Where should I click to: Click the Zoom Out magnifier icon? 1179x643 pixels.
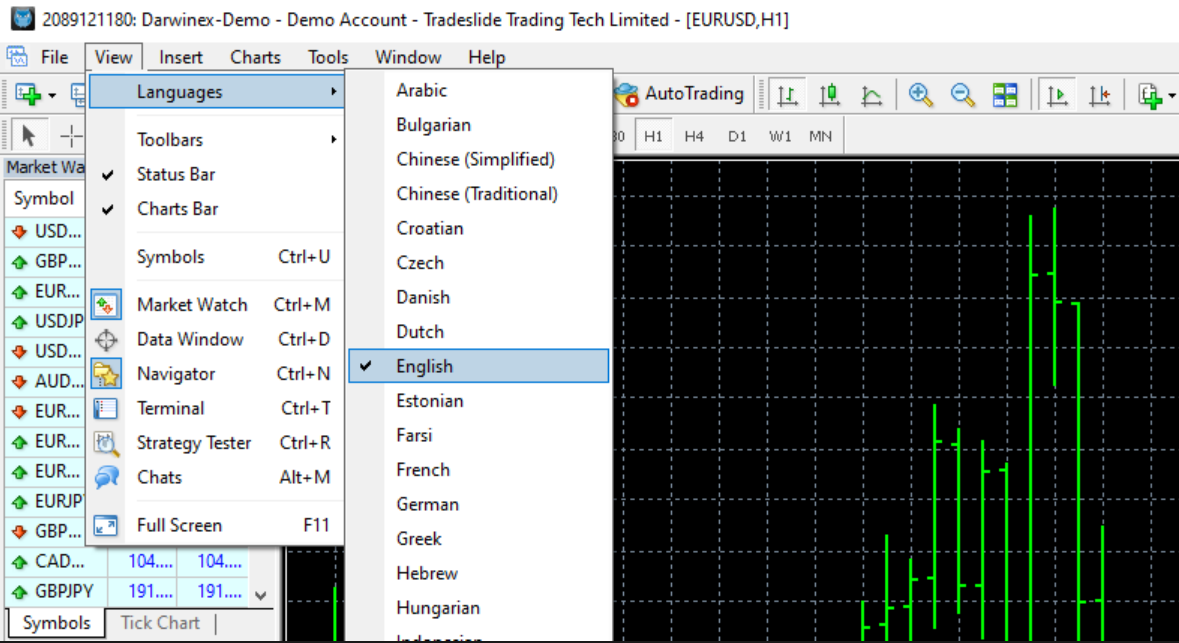pyautogui.click(x=962, y=95)
